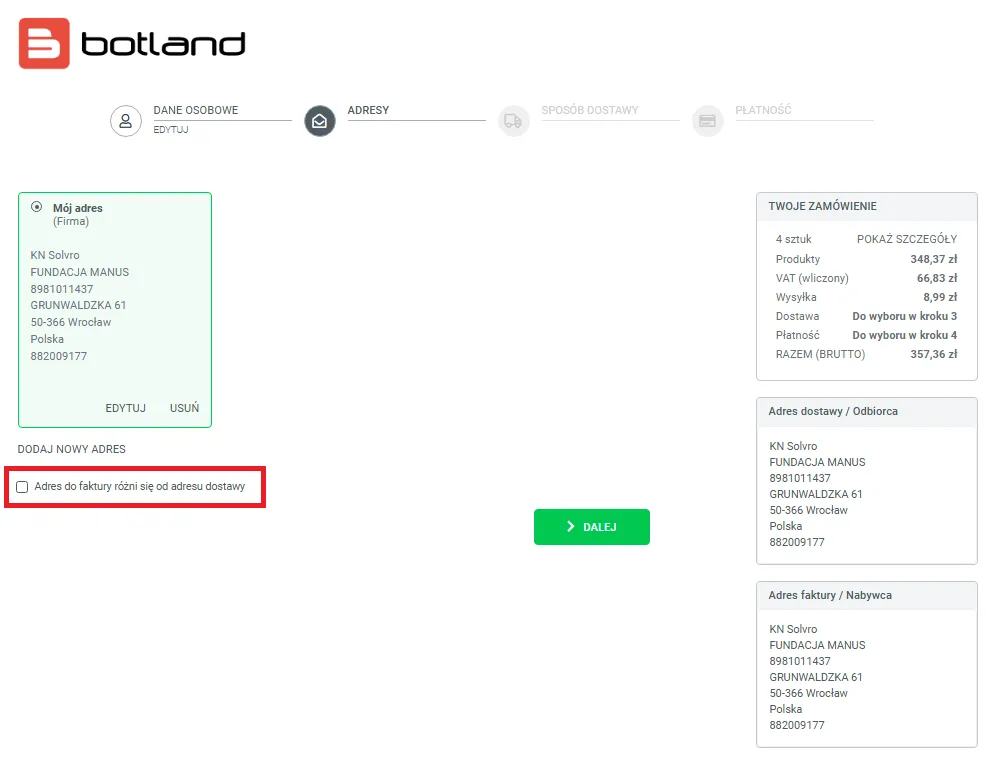Click 'Edytuj' under Dane osobowe
Viewport: 999px width, 761px height.
click(171, 130)
